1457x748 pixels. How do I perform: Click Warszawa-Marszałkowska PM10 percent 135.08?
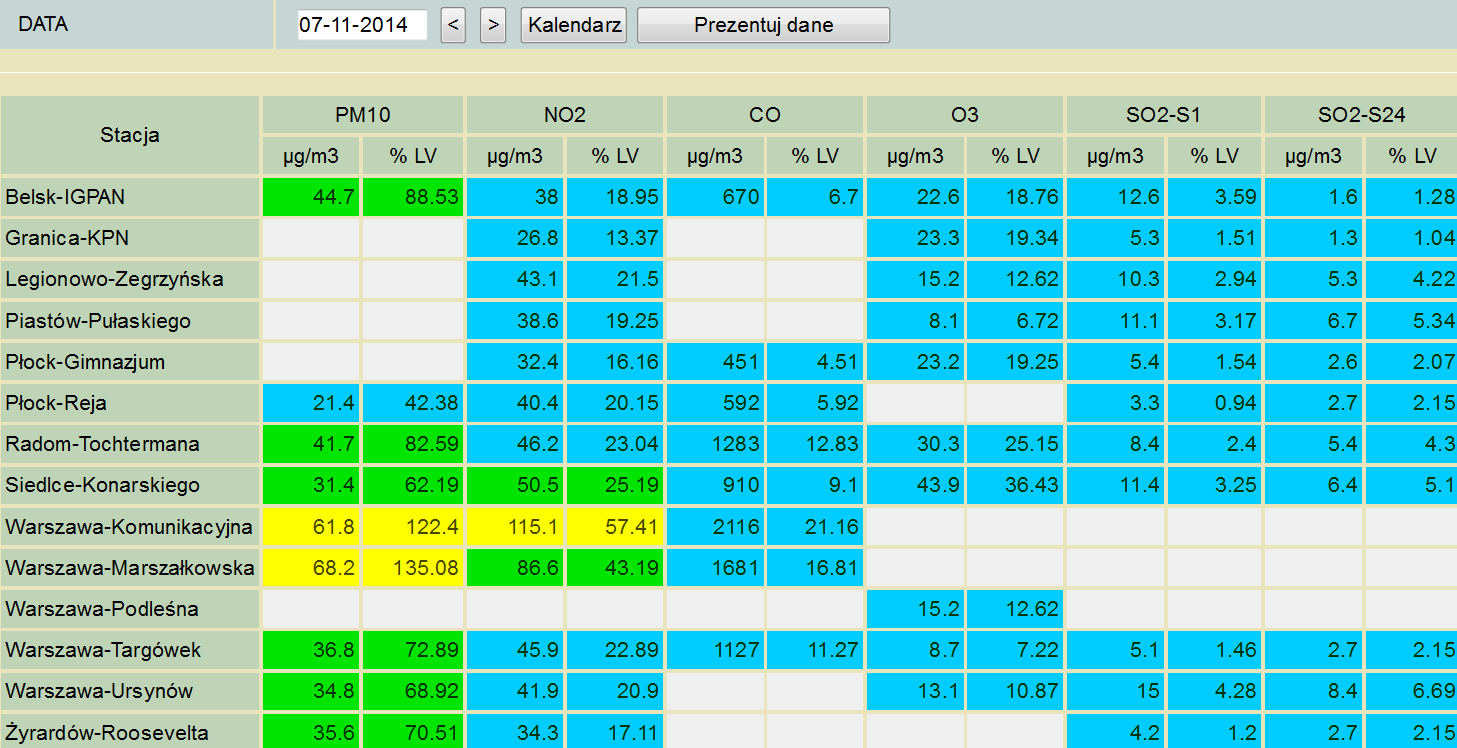[413, 568]
